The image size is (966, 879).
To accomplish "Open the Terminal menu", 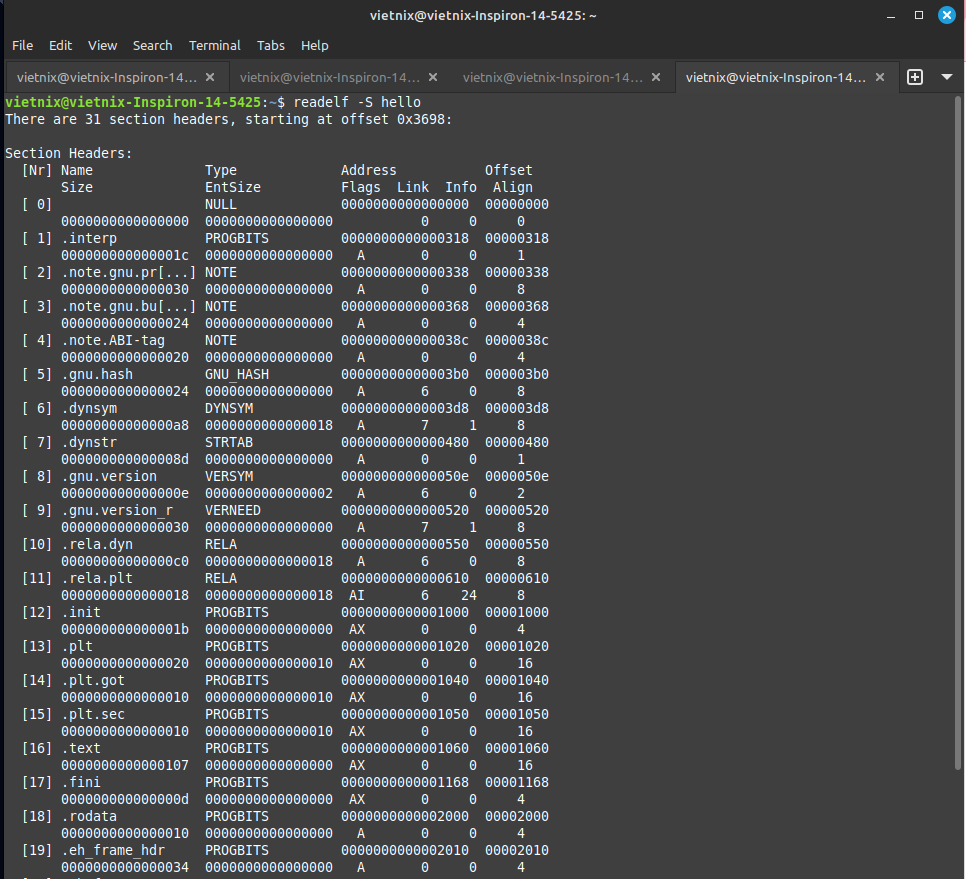I will (x=214, y=46).
